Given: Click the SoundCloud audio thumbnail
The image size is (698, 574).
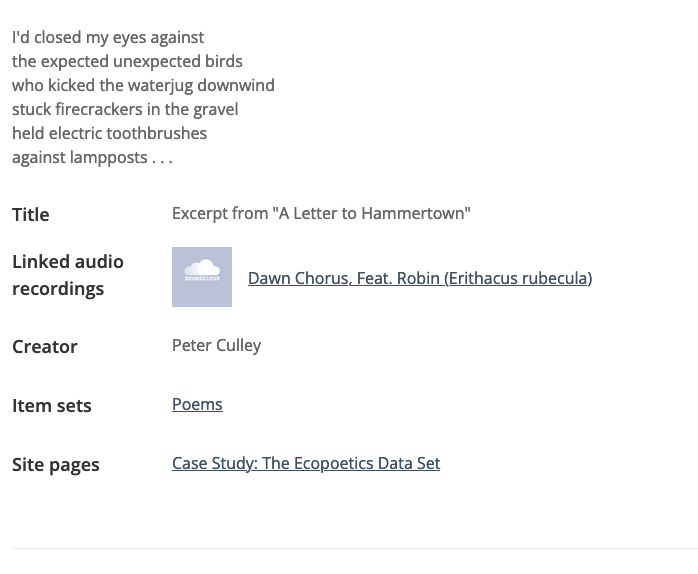Looking at the screenshot, I should coord(202,277).
